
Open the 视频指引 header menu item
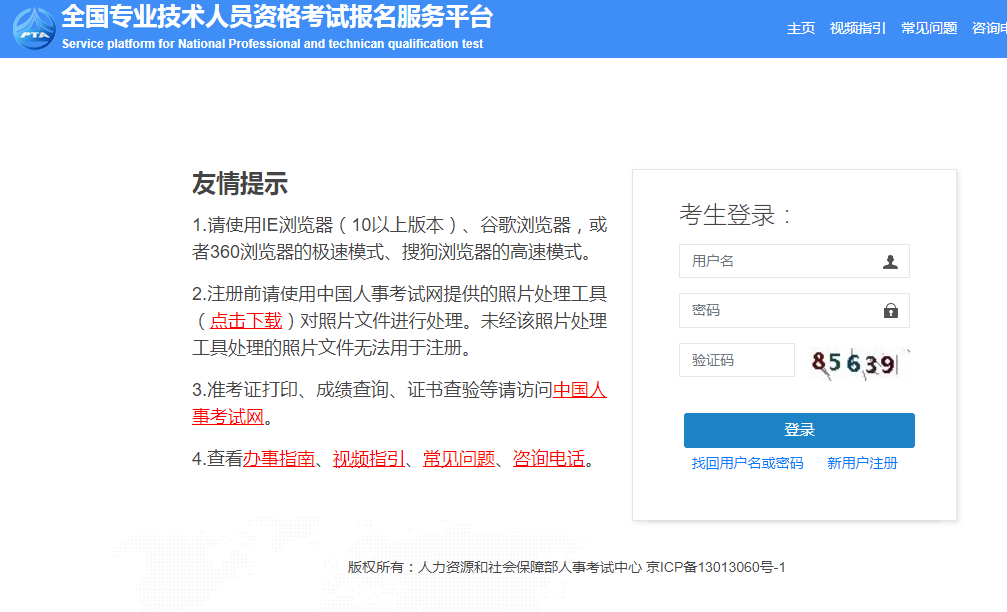click(x=858, y=28)
